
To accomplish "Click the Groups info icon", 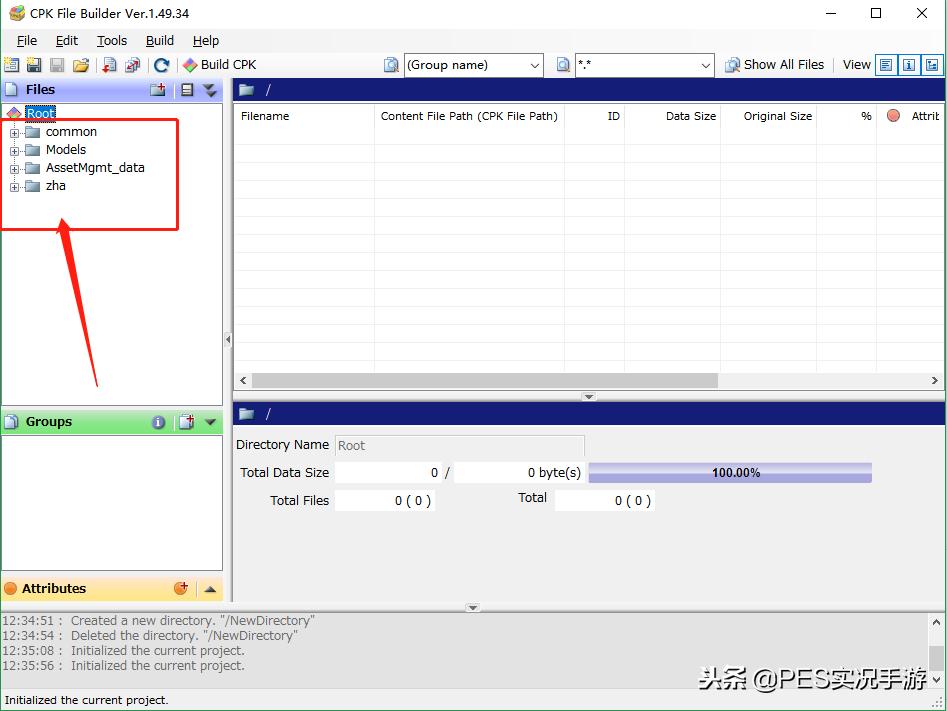I will point(158,422).
